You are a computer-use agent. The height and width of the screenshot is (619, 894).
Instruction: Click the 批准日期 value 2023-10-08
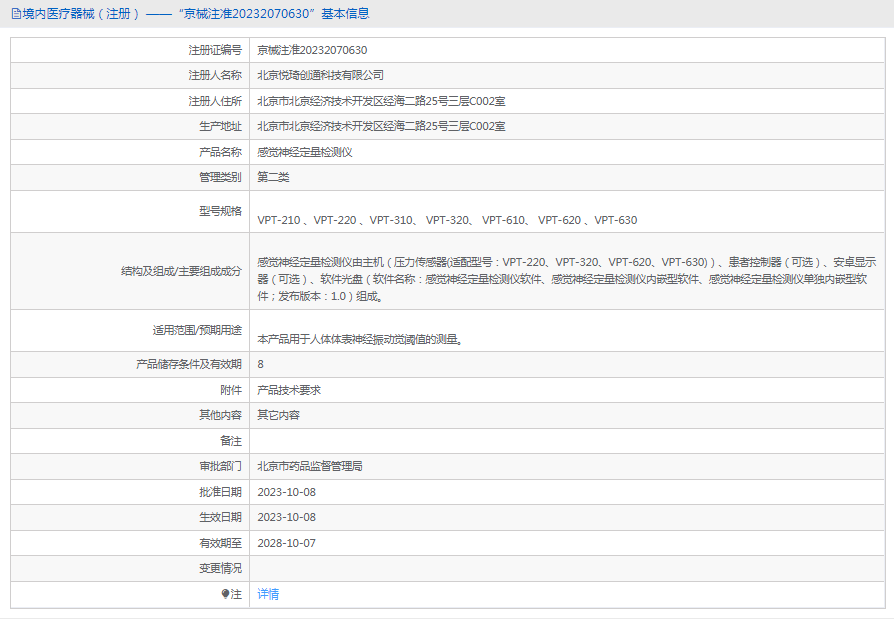(x=286, y=492)
